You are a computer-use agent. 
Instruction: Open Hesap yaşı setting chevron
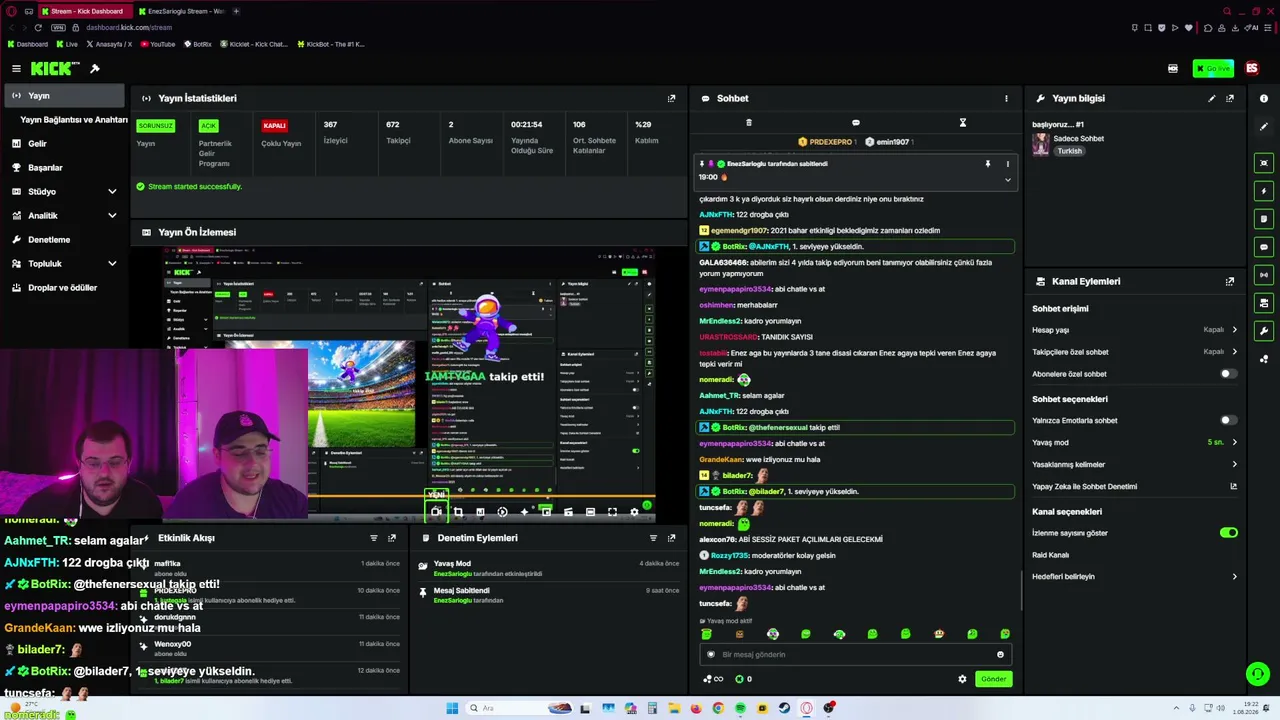point(1234,330)
